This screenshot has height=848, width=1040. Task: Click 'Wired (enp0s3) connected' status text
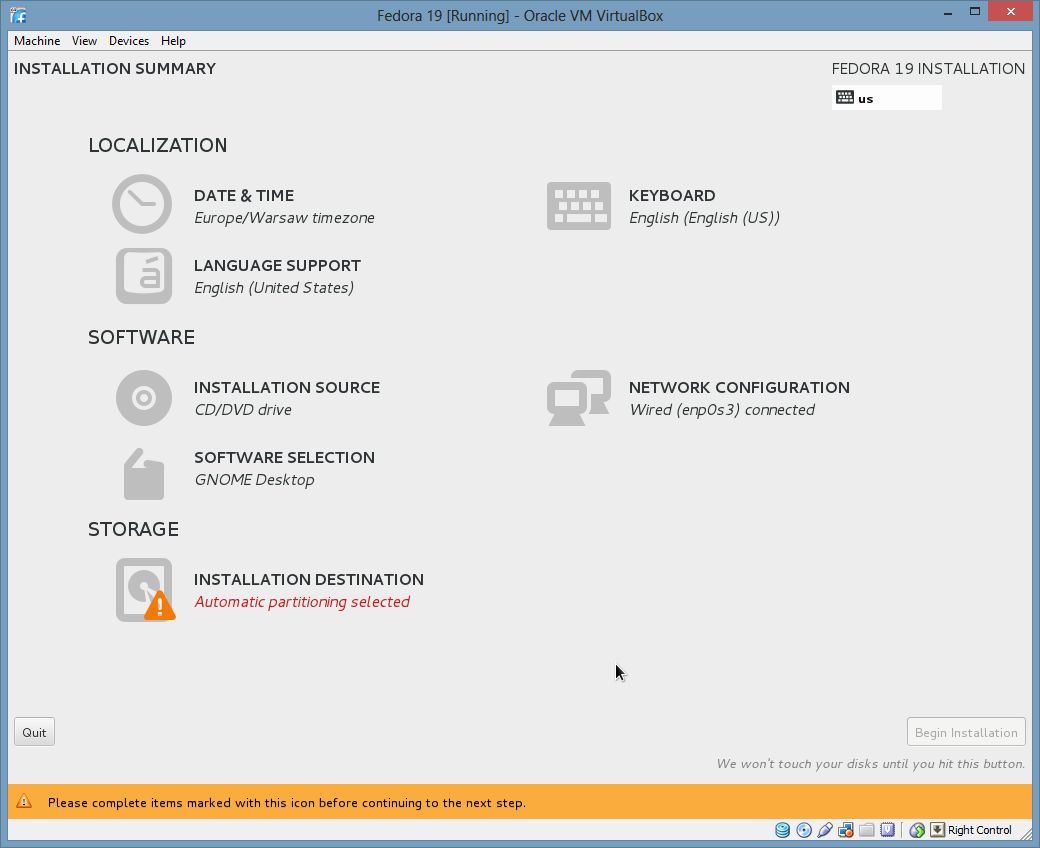722,410
